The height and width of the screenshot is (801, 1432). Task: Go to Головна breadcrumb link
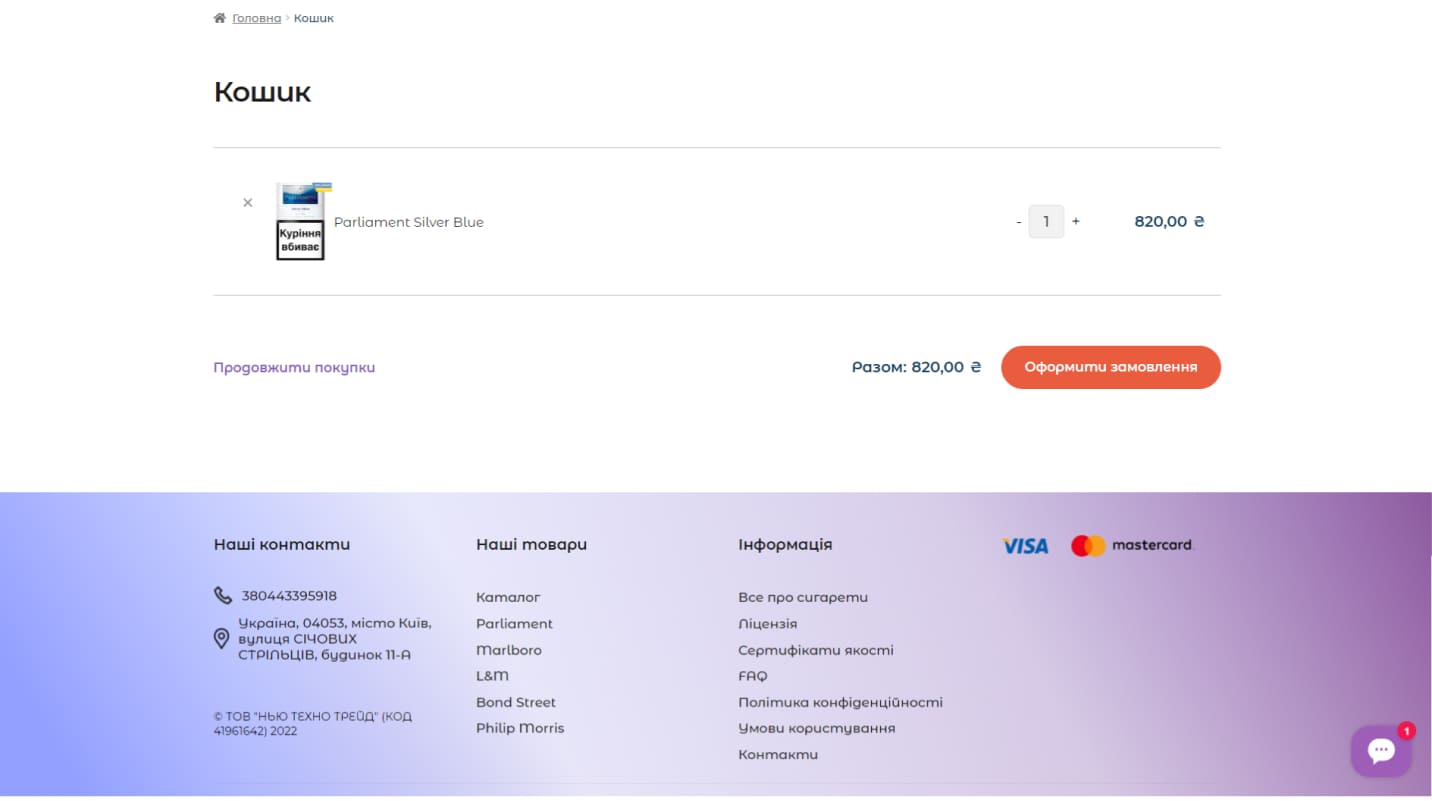257,18
